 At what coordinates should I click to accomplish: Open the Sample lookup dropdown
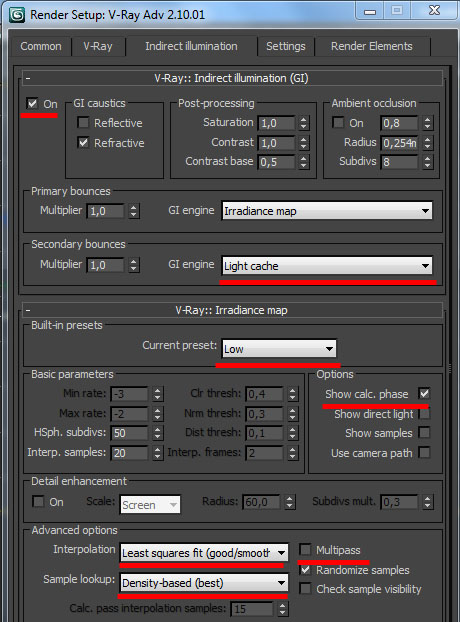[204, 583]
